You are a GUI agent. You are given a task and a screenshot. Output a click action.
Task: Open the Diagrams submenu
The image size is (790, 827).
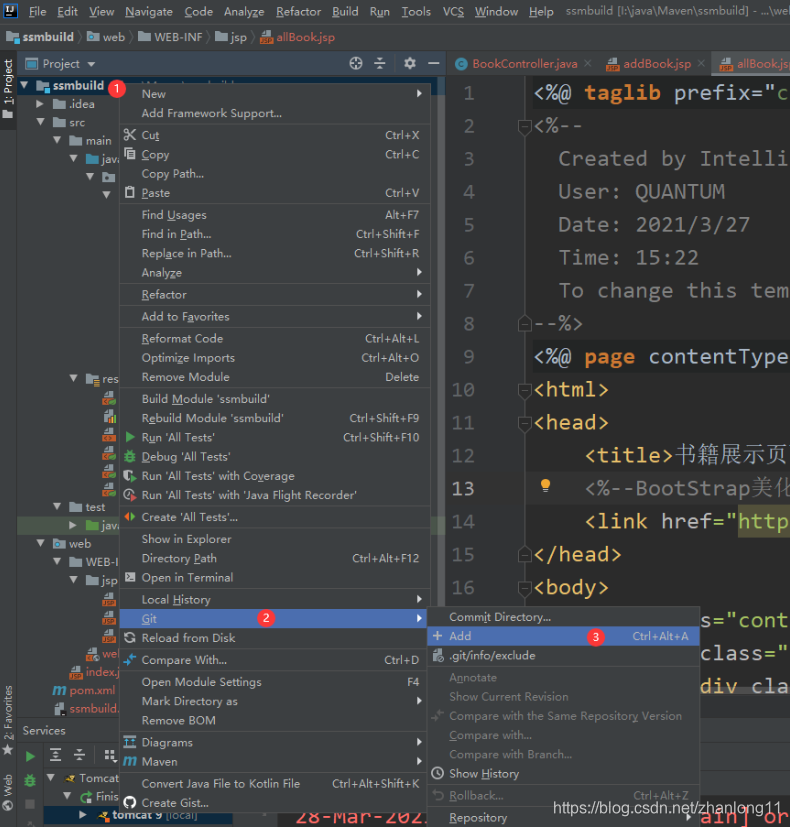[x=275, y=743]
